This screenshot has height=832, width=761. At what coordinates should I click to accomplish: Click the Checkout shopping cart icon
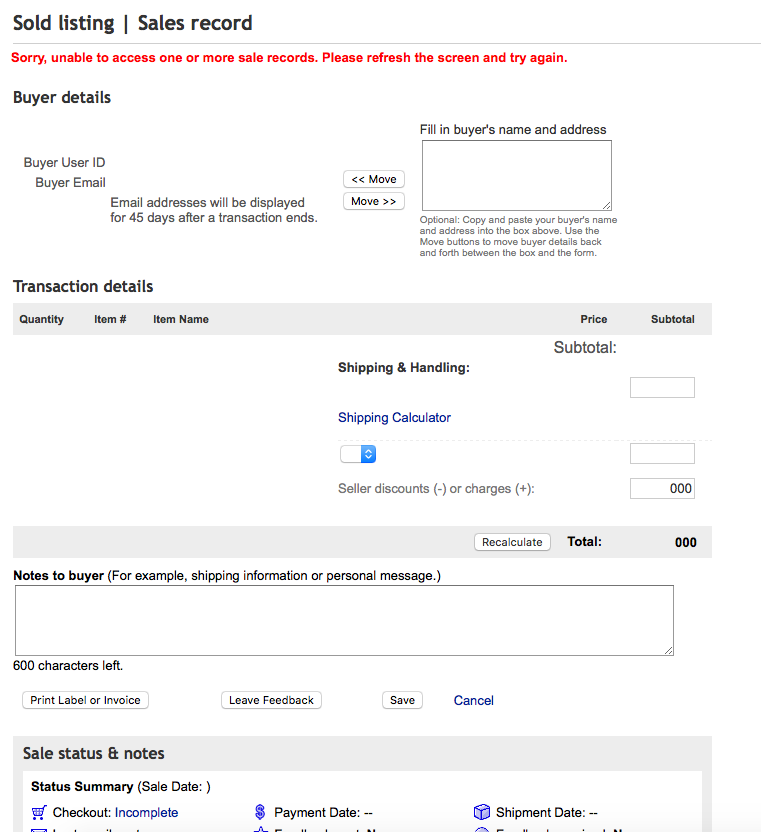39,812
